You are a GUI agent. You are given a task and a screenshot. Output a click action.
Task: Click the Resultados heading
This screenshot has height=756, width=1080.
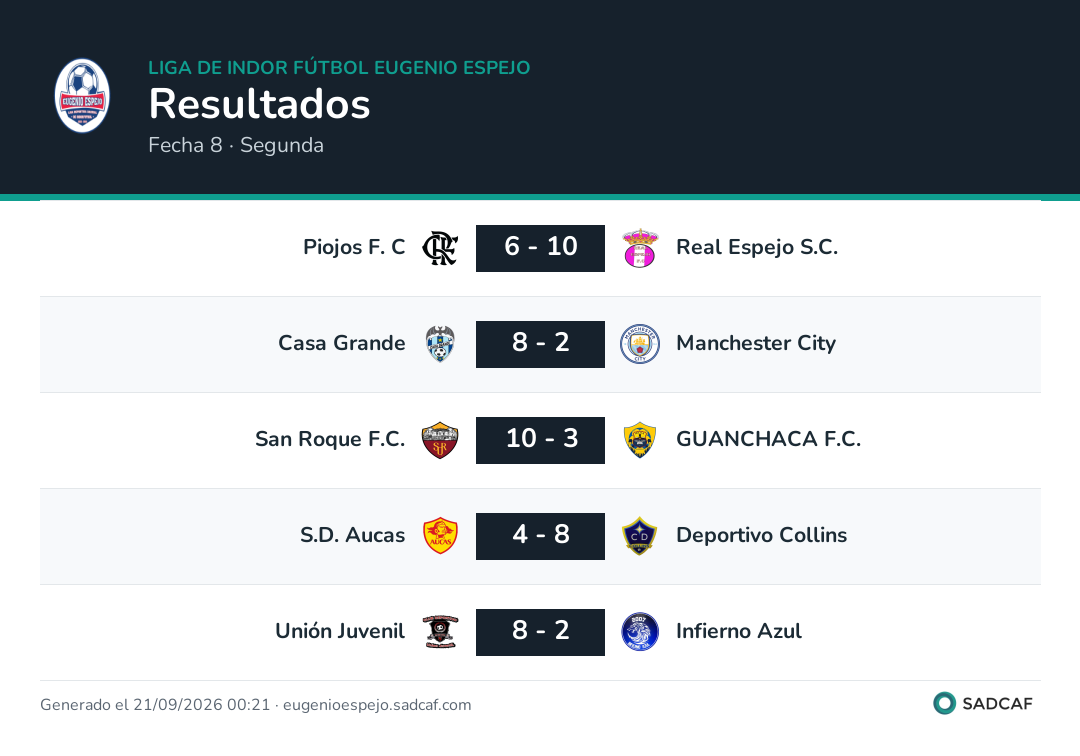pyautogui.click(x=259, y=104)
